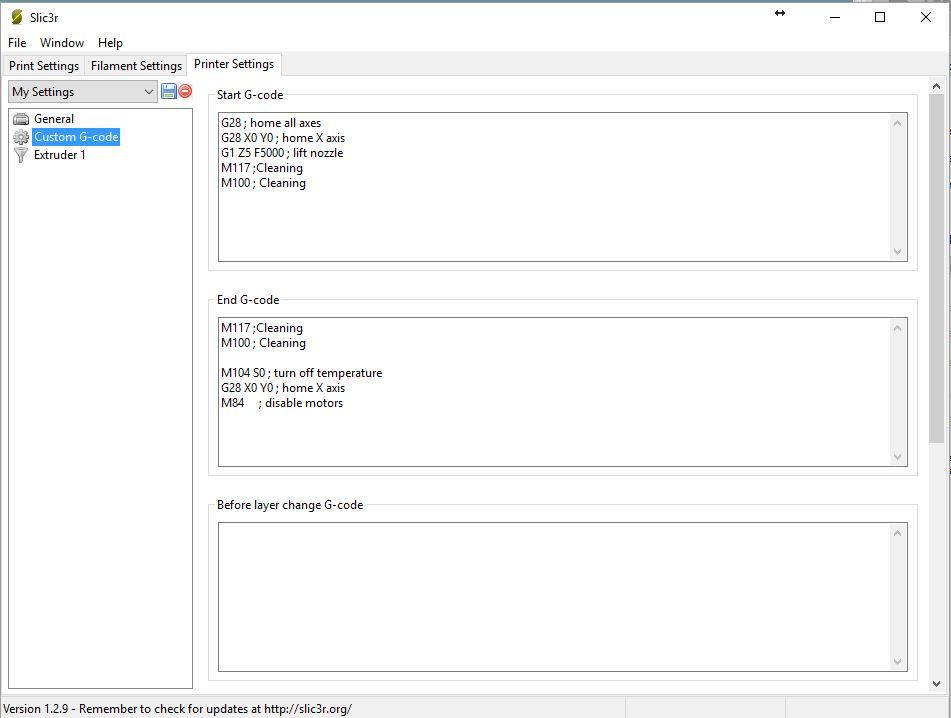Switch to the Filament Settings tab
This screenshot has width=951, height=718.
(136, 65)
